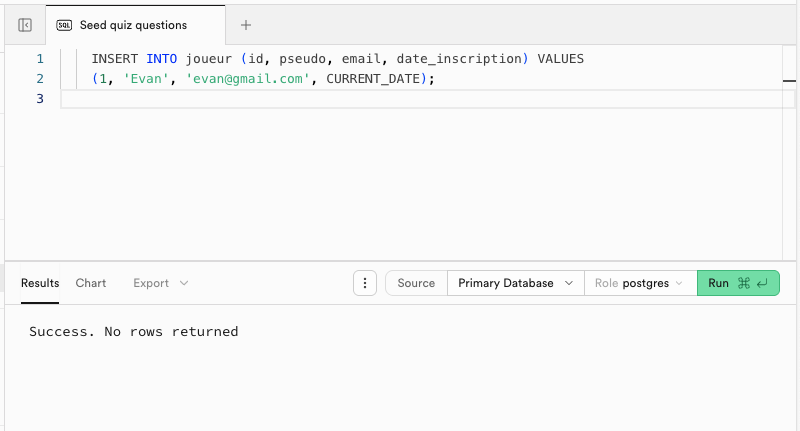This screenshot has height=431, width=800.
Task: Run the SQL query
Action: pyautogui.click(x=737, y=283)
